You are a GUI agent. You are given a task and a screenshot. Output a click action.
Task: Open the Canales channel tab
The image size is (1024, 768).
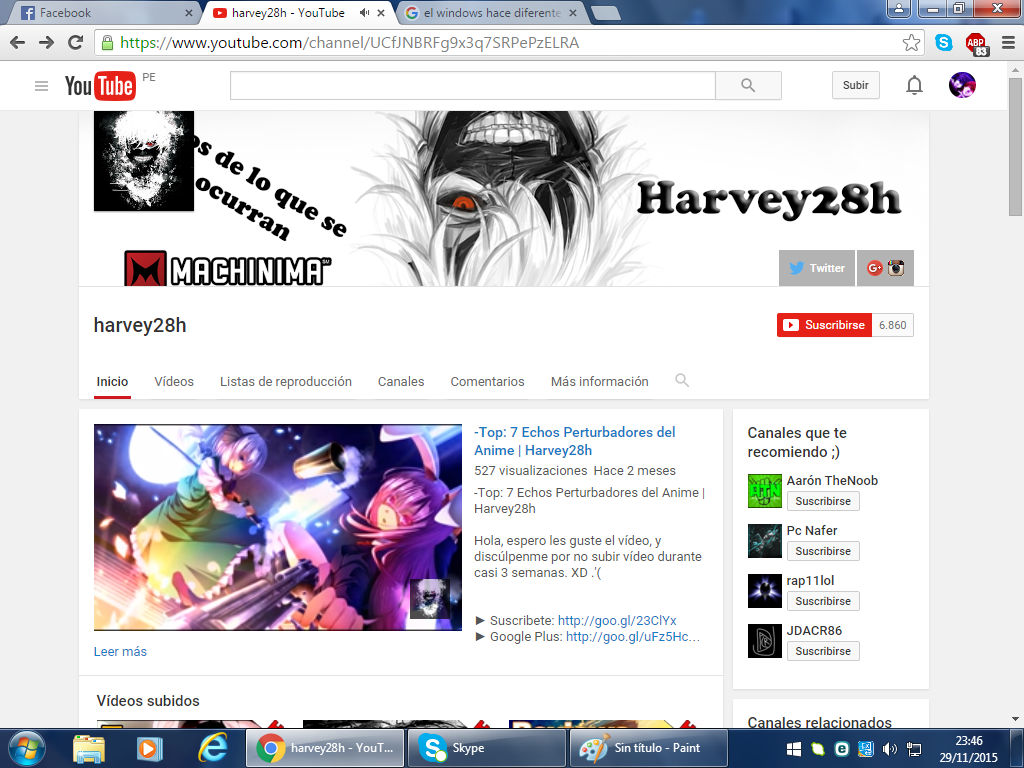[x=401, y=381]
